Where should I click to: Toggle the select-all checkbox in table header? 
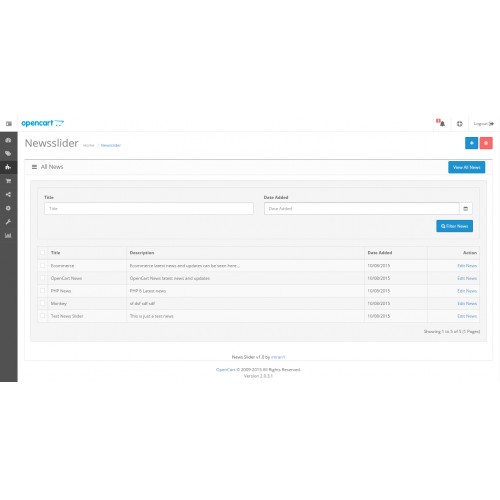[43, 252]
